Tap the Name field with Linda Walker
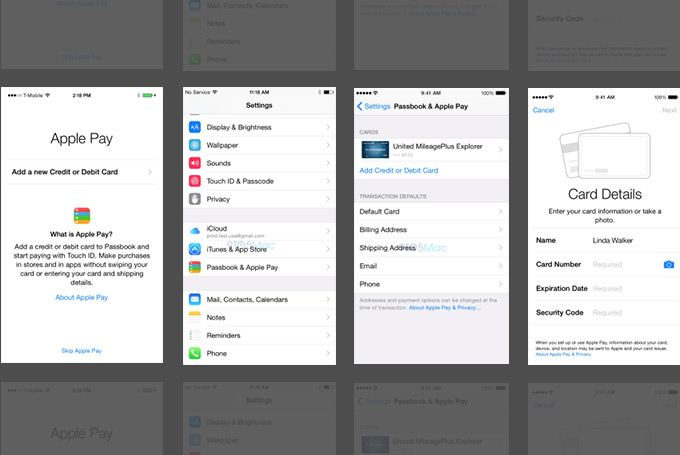The width and height of the screenshot is (680, 455). 604,240
